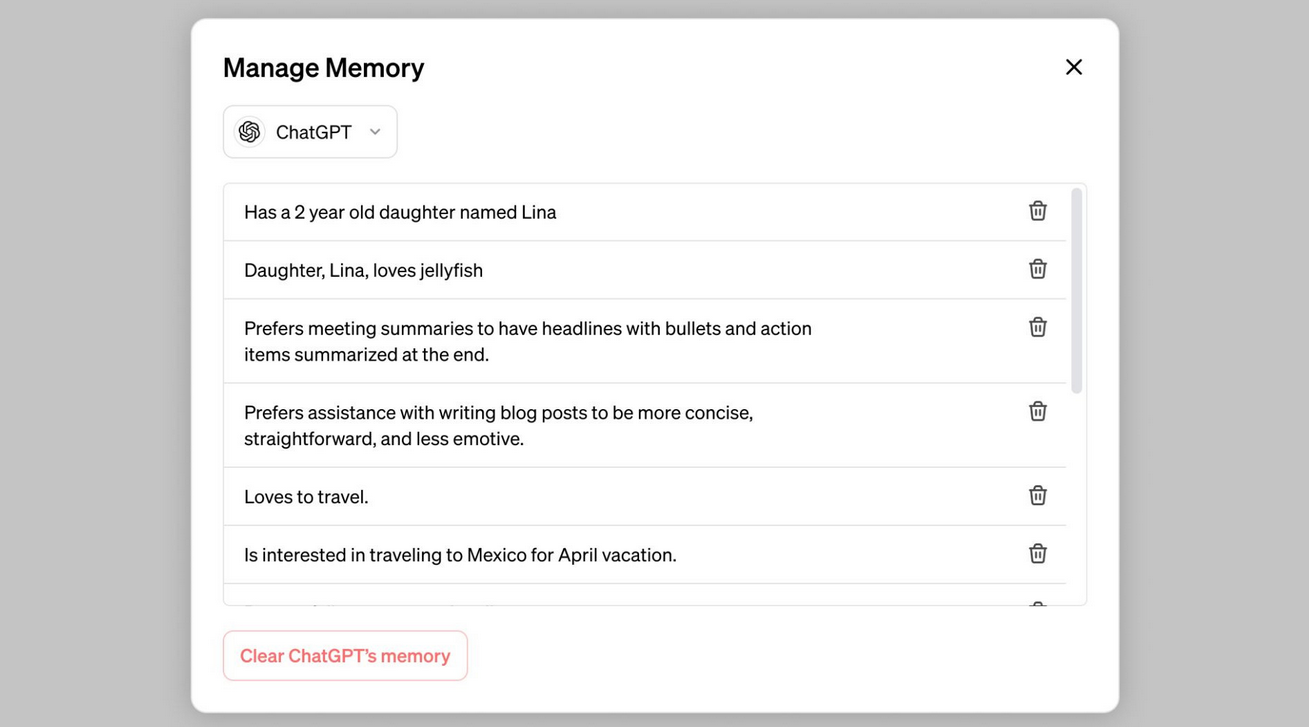Click the ChatGPT logo icon in the selector
Viewport: 1309px width, 727px height.
click(249, 132)
